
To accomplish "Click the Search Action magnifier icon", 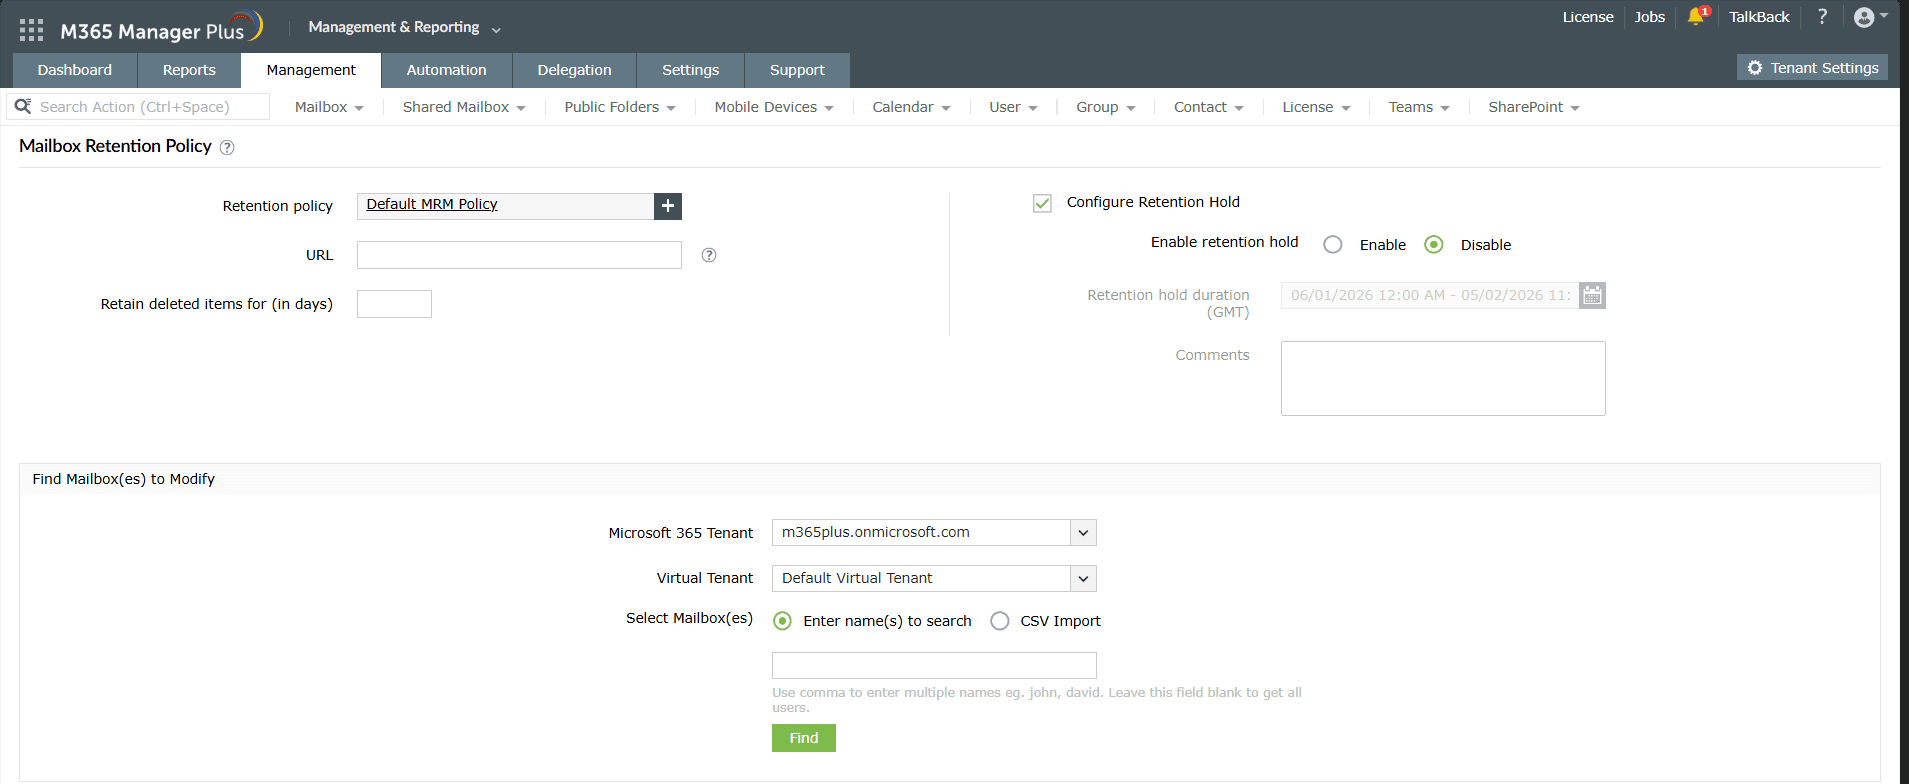I will coord(23,106).
